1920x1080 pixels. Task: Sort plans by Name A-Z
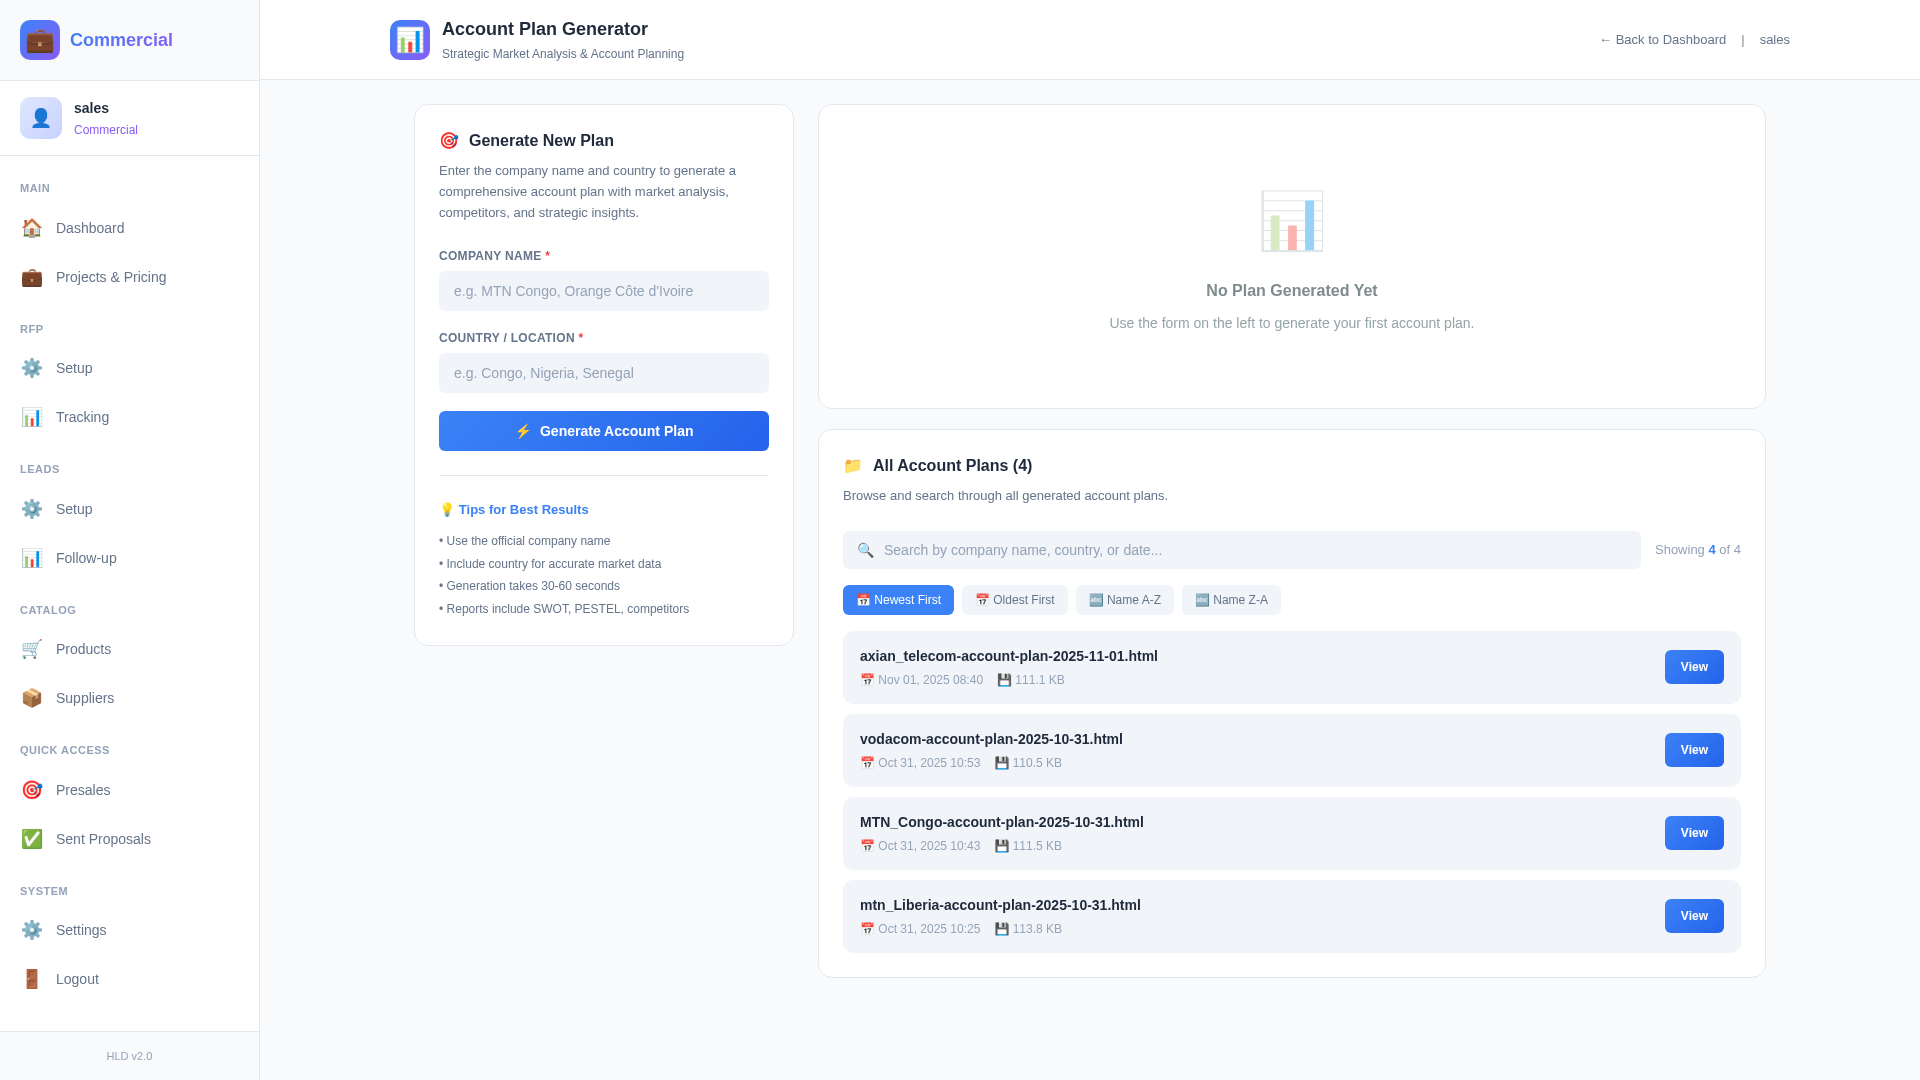click(1124, 600)
